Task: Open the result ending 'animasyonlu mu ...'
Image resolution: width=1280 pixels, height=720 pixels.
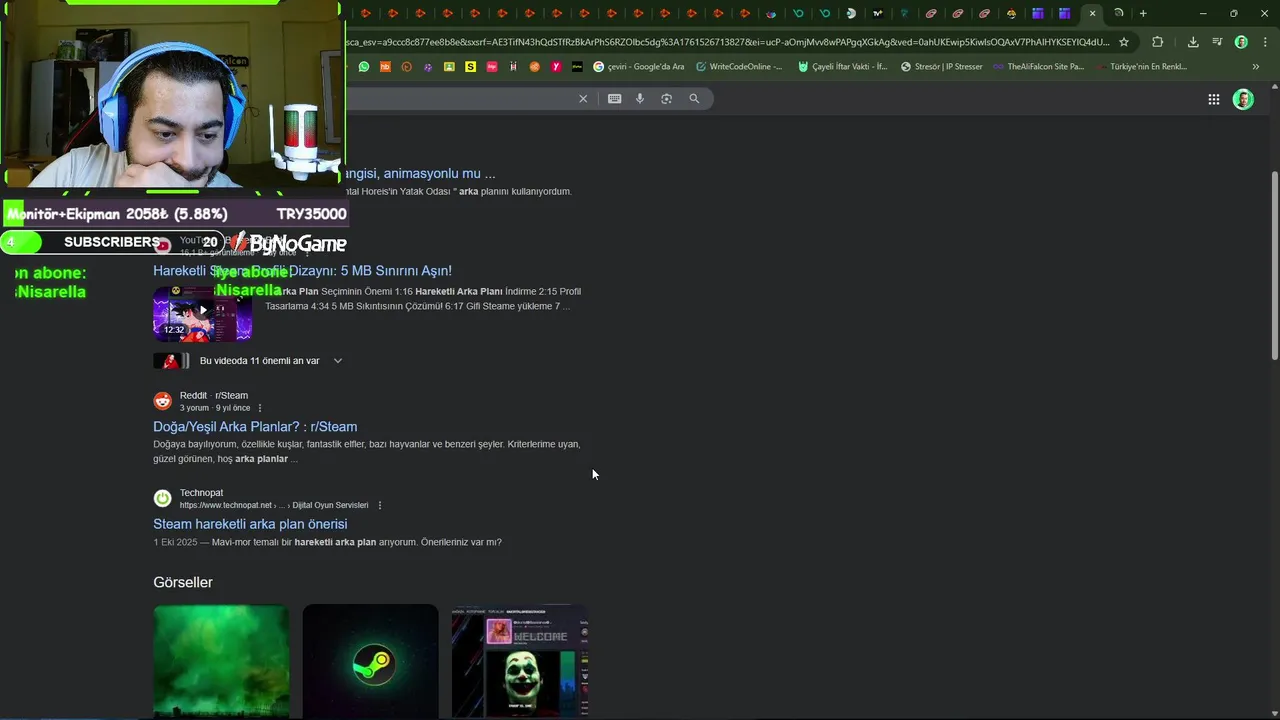Action: [420, 173]
